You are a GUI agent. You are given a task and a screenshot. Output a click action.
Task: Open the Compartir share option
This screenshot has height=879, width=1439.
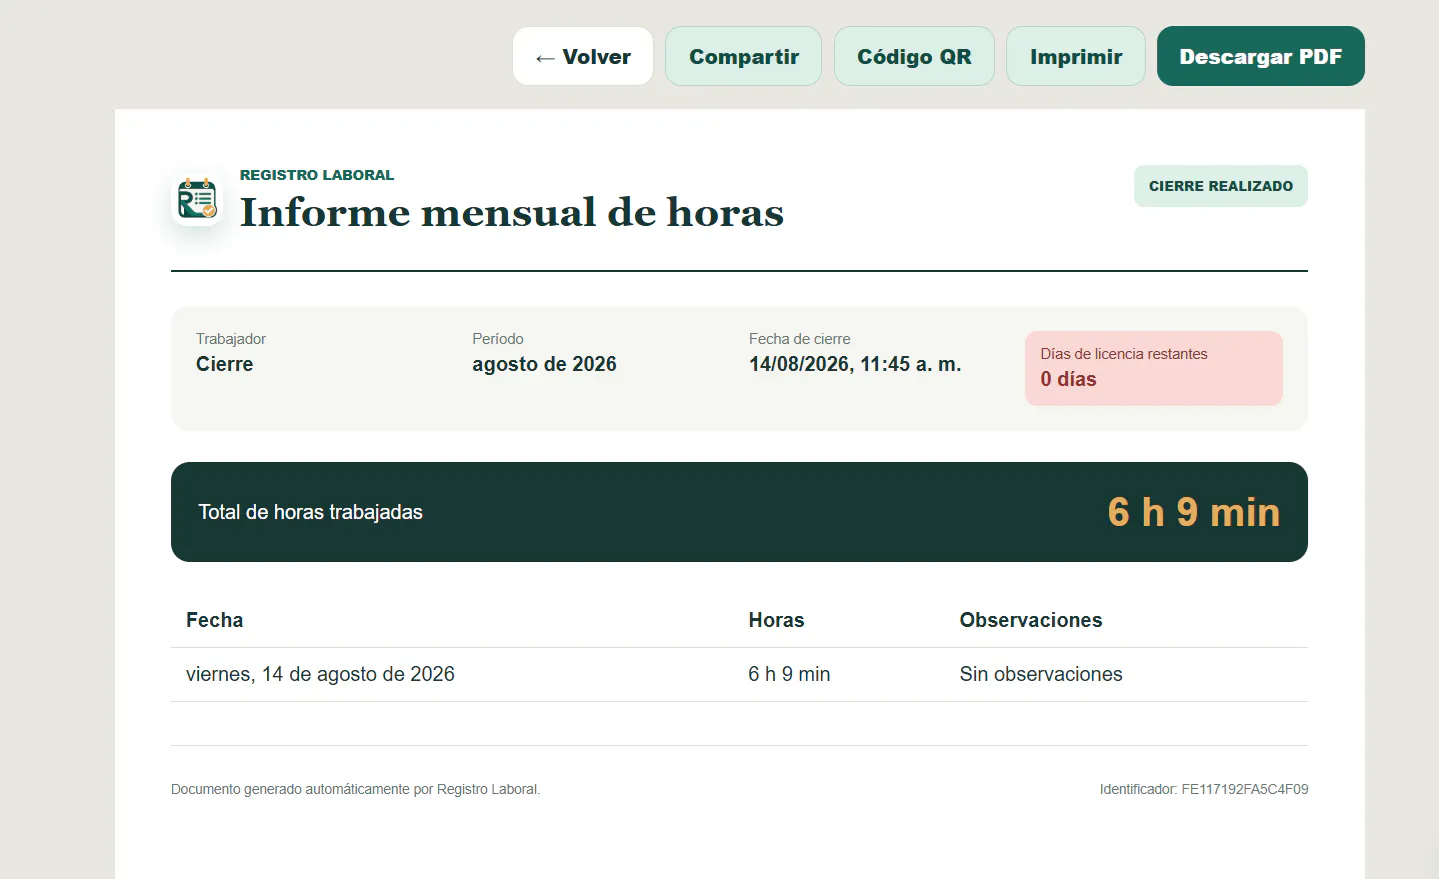(x=743, y=56)
